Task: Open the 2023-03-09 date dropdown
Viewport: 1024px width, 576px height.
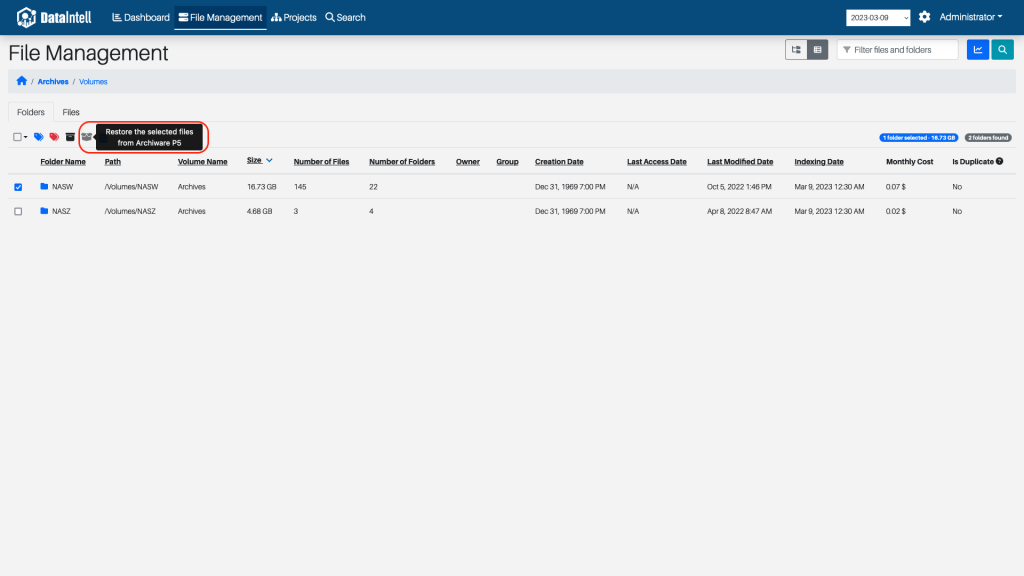Action: 878,18
